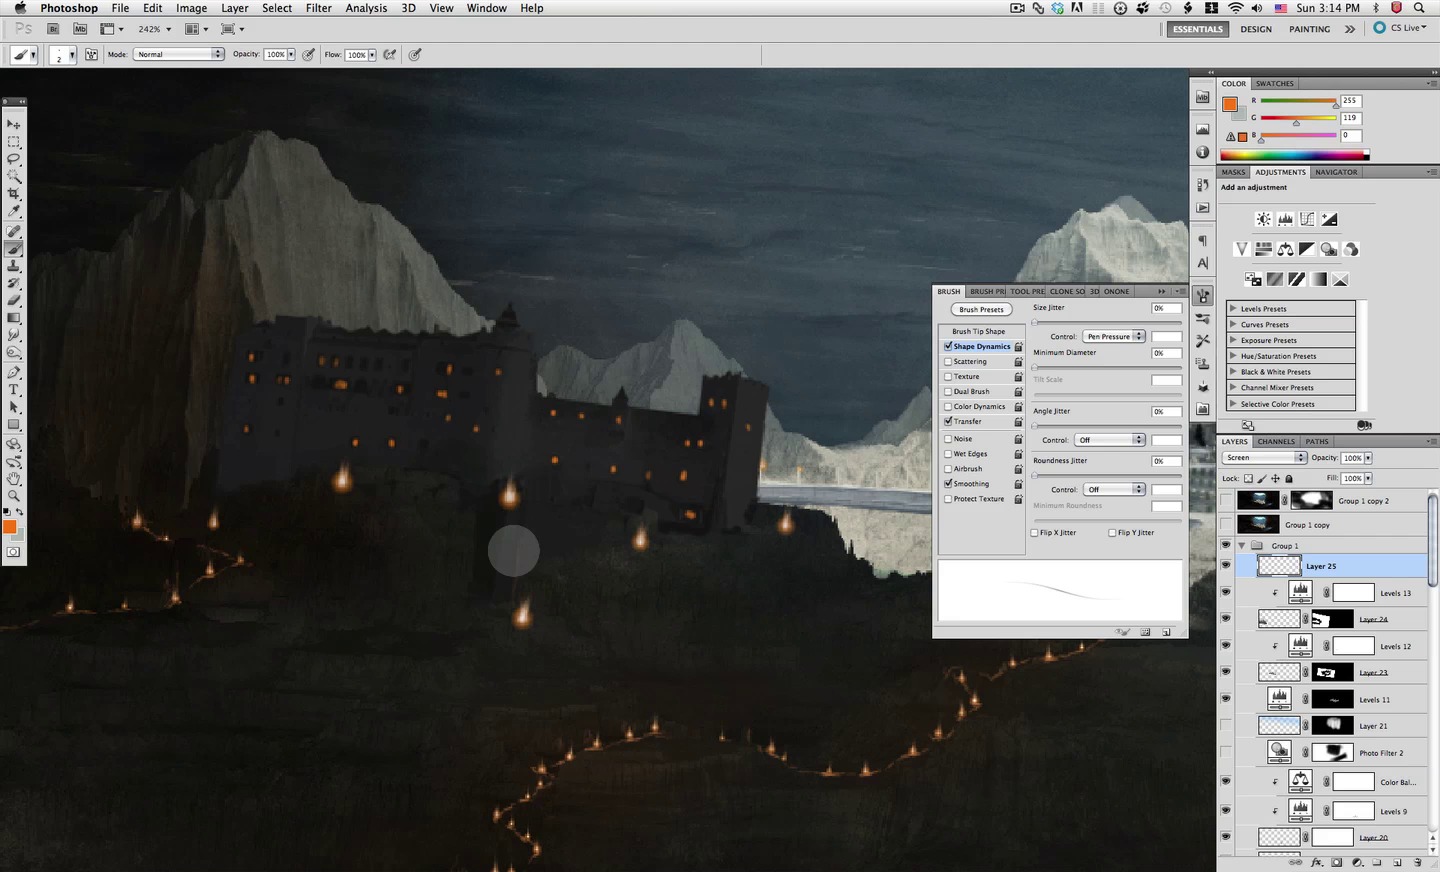The width and height of the screenshot is (1440, 872).
Task: Select the Move tool
Action: pyautogui.click(x=14, y=124)
